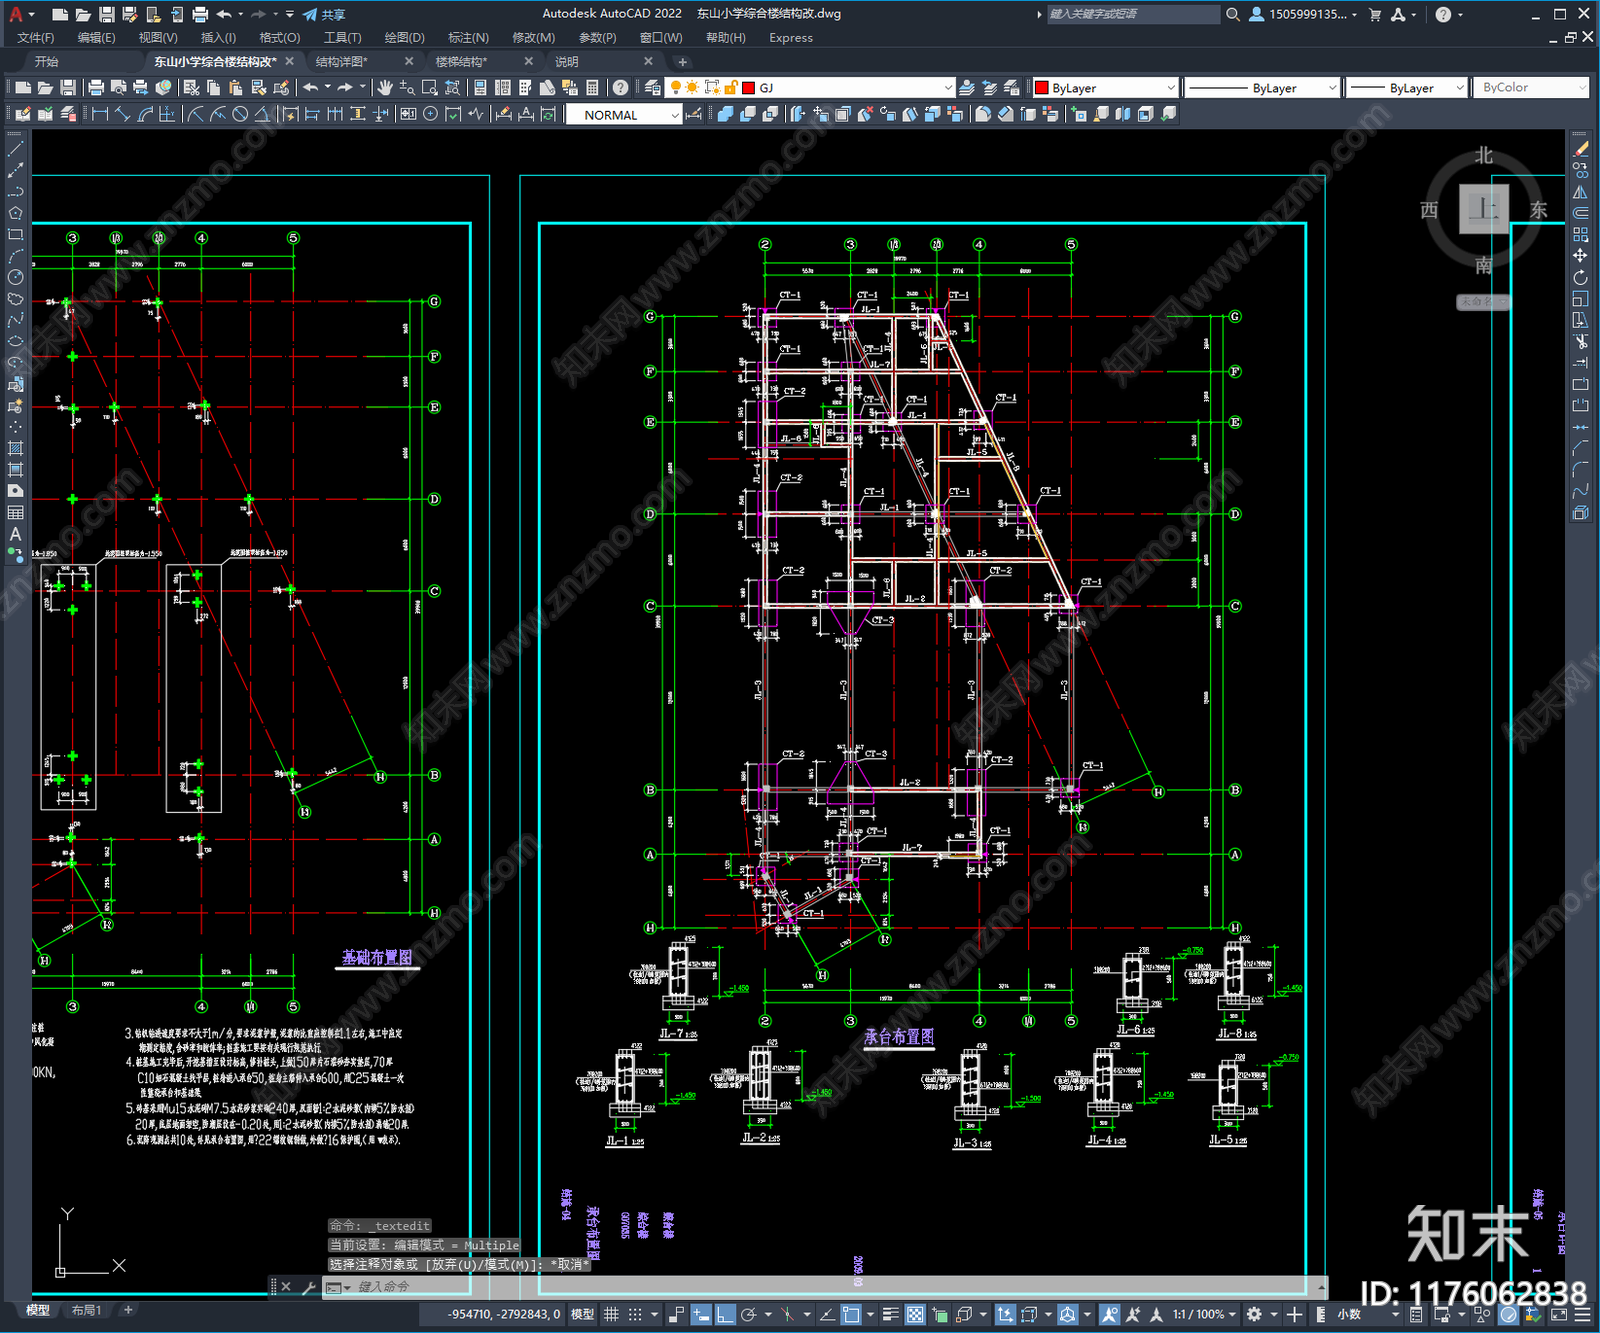This screenshot has width=1600, height=1333.
Task: Open the Plot printer icon
Action: point(96,88)
